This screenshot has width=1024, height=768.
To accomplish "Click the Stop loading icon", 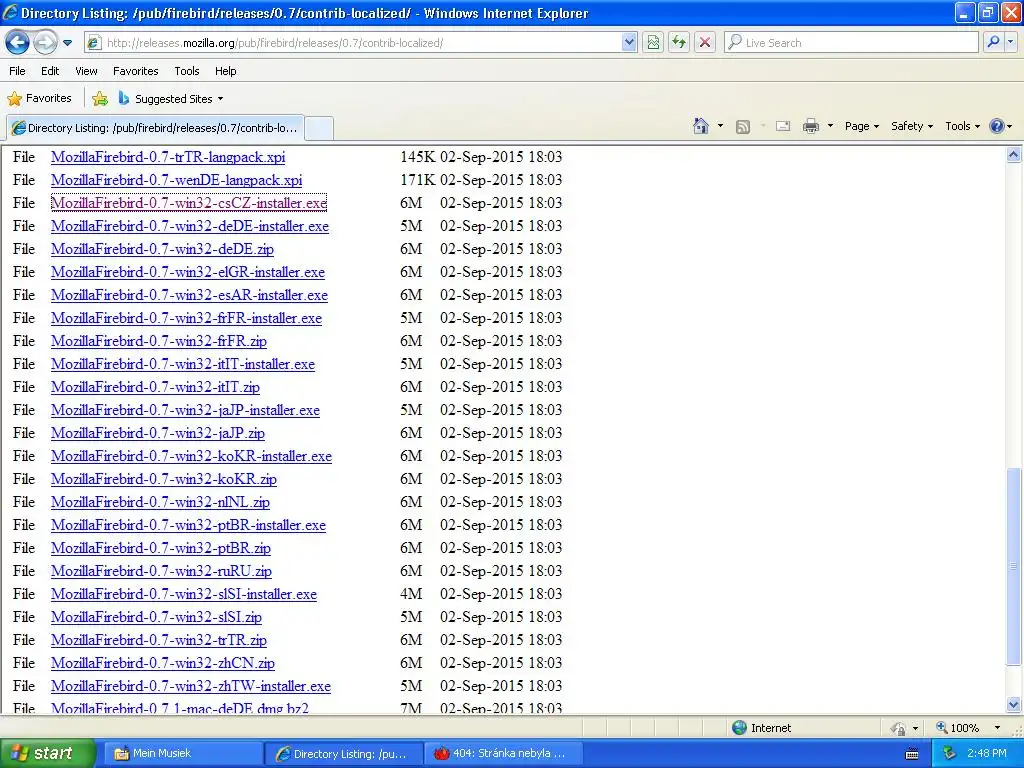I will [x=705, y=43].
